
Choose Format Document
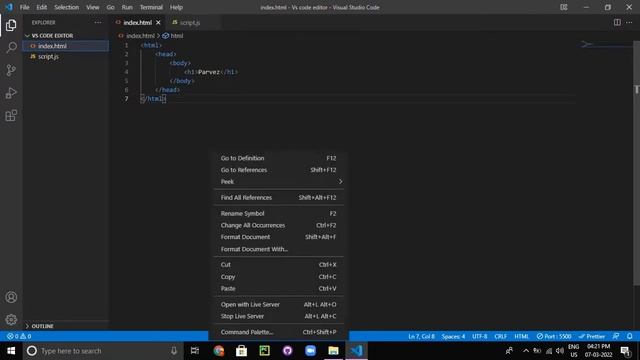278,237
